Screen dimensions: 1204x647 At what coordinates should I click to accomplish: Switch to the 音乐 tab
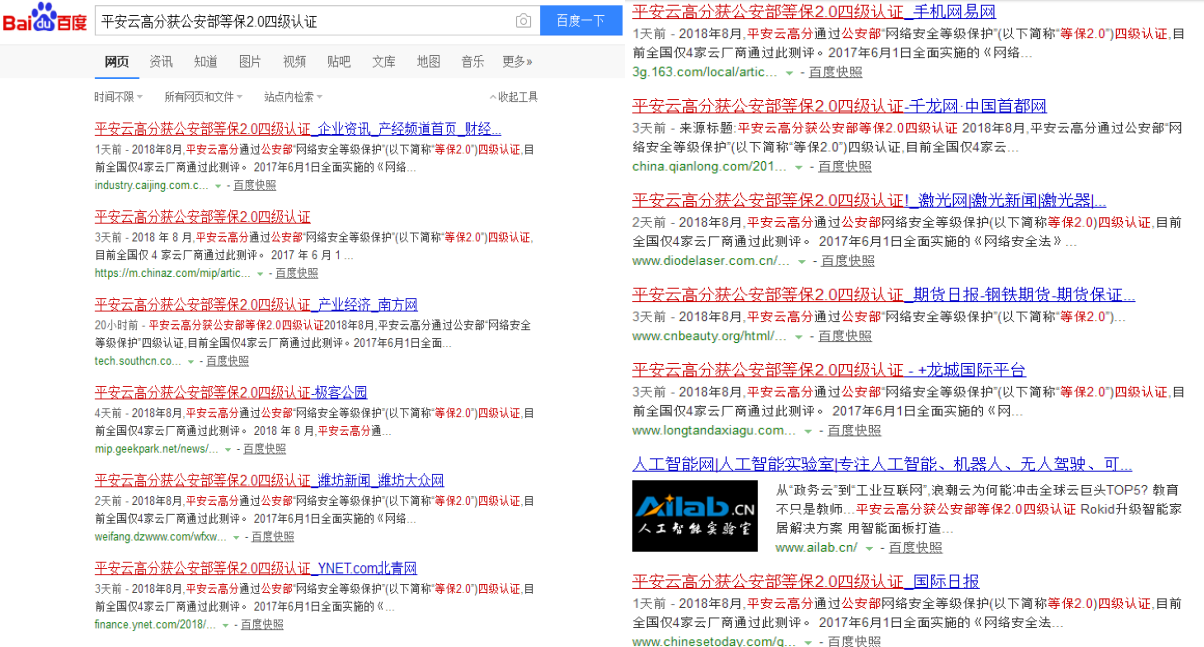[473, 62]
